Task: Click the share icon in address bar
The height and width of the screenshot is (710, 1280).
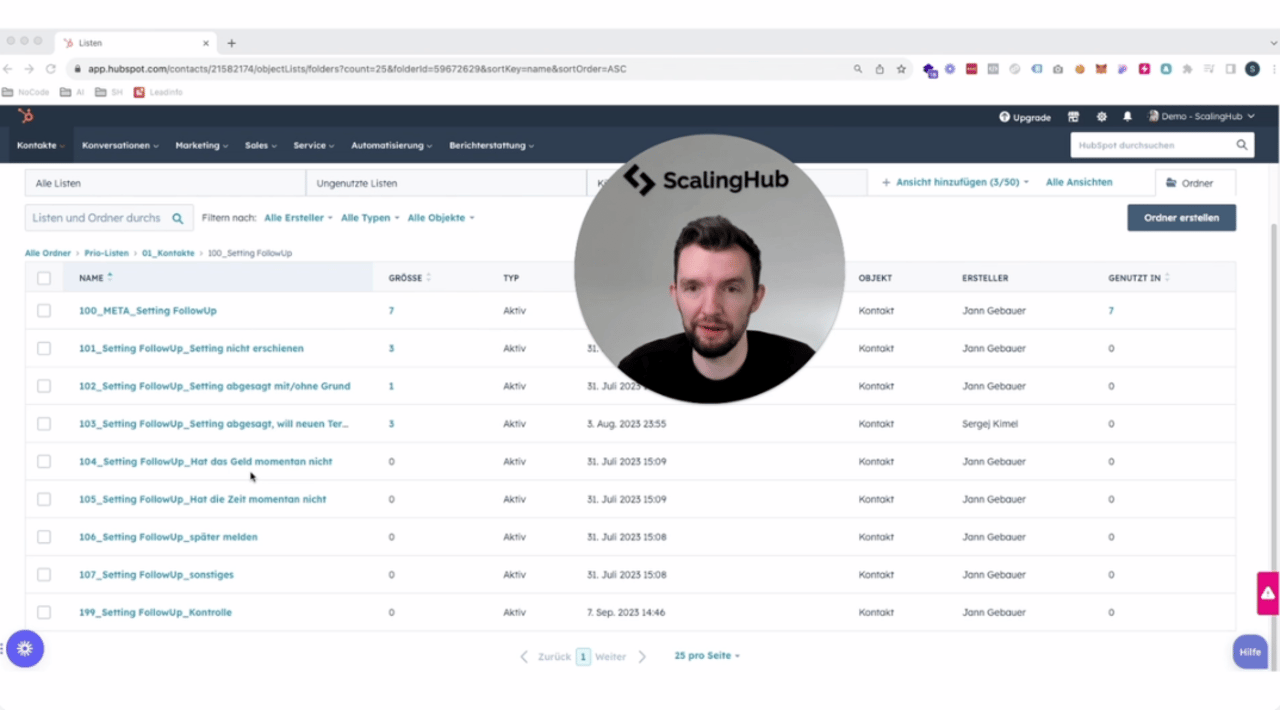Action: 879,69
